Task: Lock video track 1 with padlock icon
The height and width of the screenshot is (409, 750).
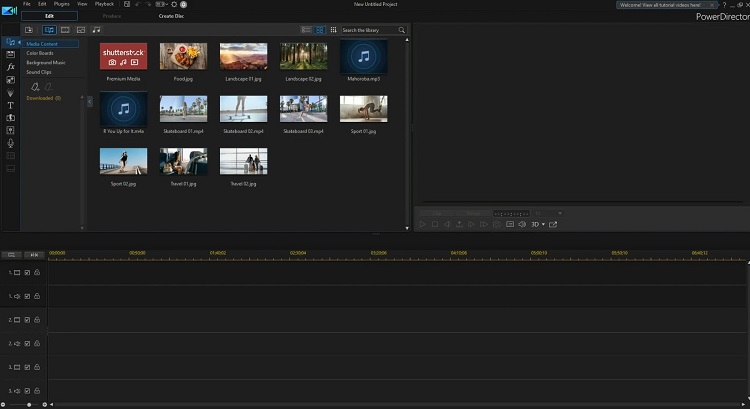Action: point(37,272)
